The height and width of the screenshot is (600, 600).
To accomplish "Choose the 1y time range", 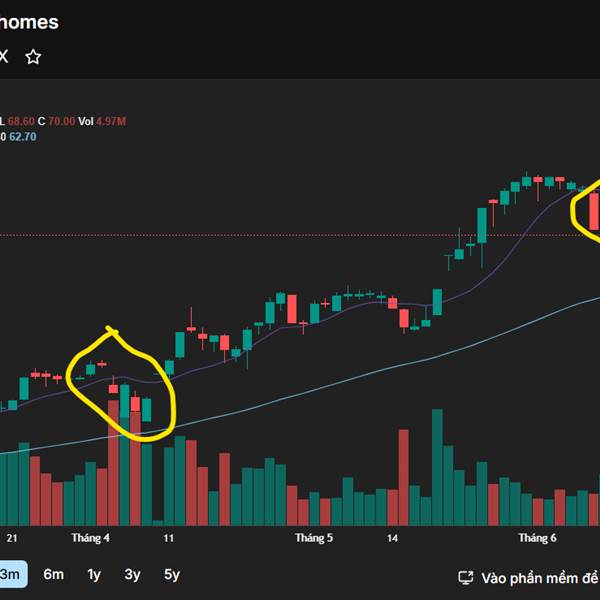I will click(x=94, y=574).
